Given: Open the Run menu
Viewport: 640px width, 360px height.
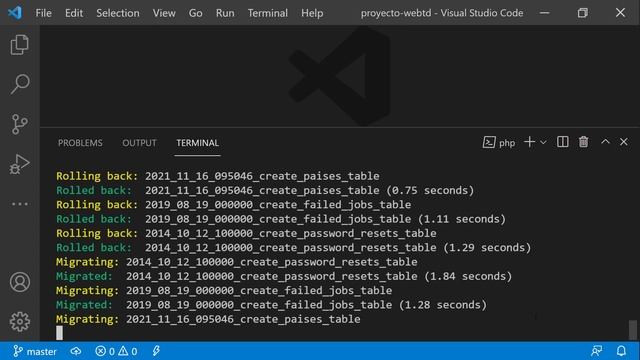Looking at the screenshot, I should click(225, 13).
